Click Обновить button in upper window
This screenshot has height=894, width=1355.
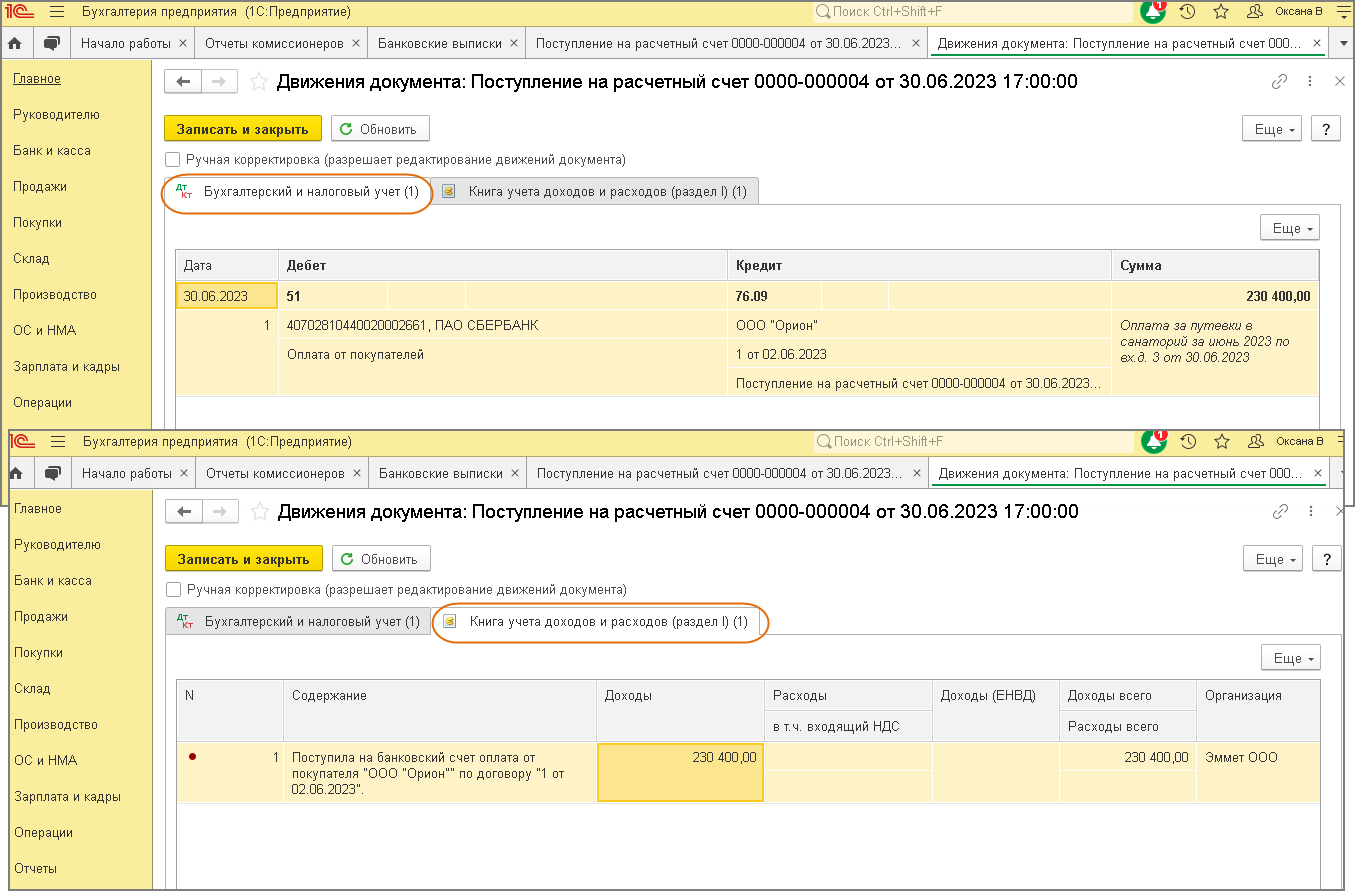pos(380,129)
